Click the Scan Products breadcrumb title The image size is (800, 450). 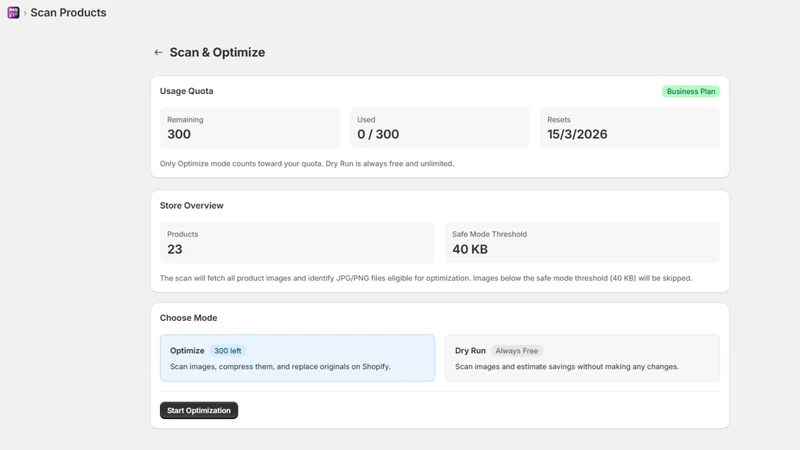68,12
